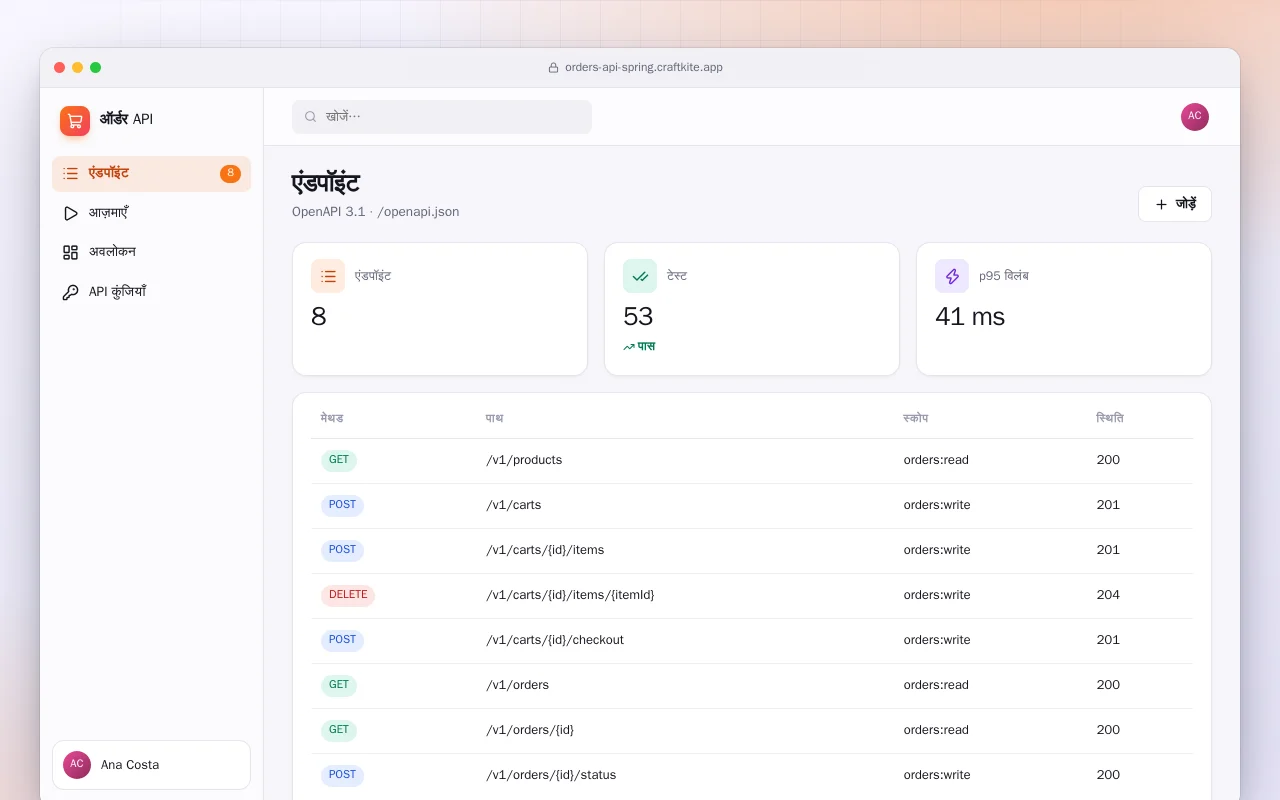Click the green double-check icon on टेस्ट card
1280x800 pixels.
[640, 276]
